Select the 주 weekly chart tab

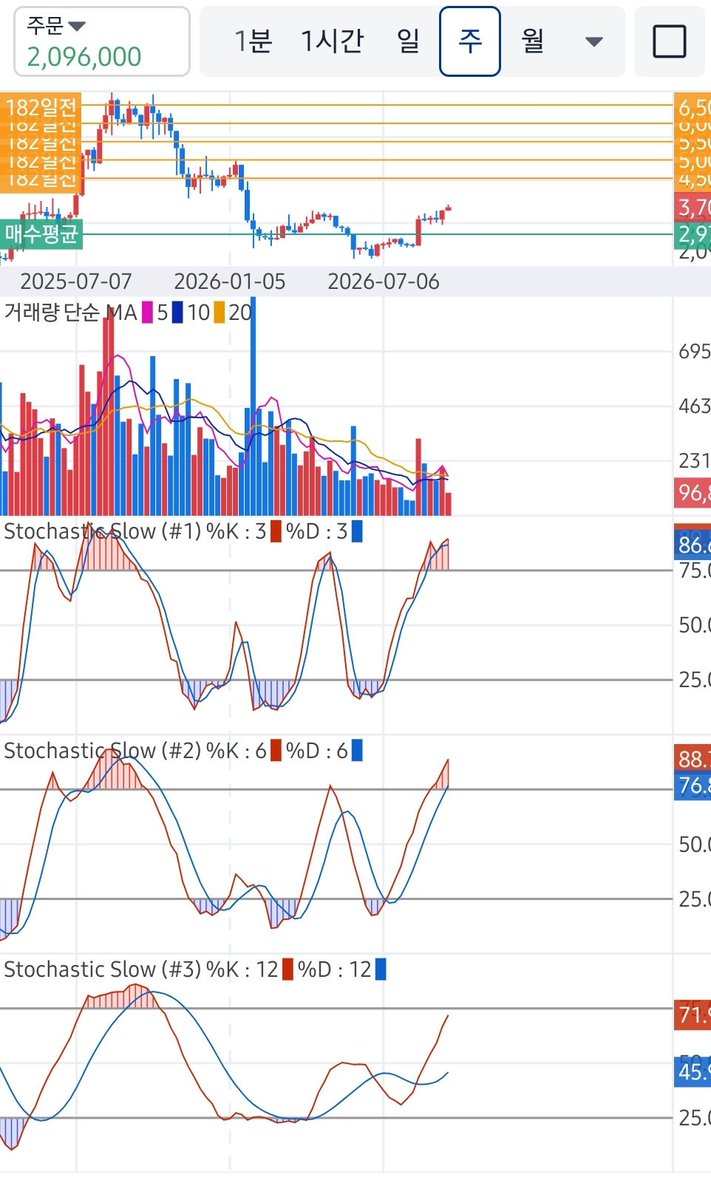[x=469, y=41]
